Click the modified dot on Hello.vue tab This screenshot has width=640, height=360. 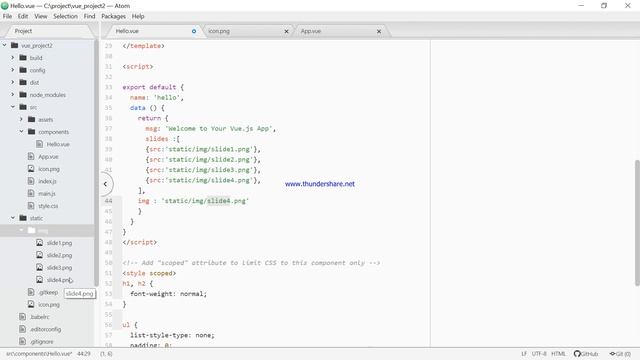[194, 31]
